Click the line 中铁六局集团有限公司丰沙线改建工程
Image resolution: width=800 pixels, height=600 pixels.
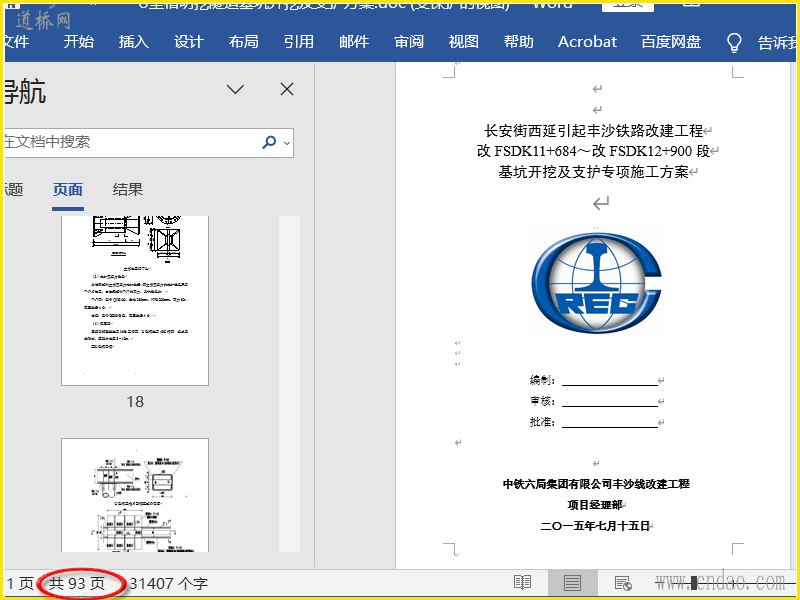coord(596,484)
